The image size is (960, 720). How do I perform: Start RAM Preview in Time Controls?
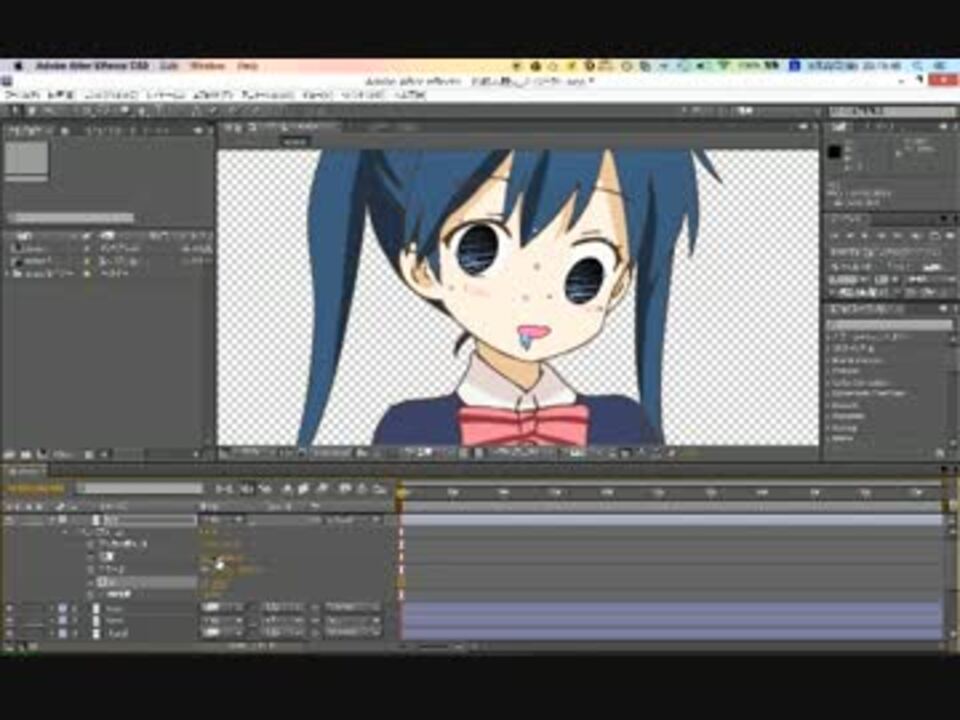click(950, 236)
